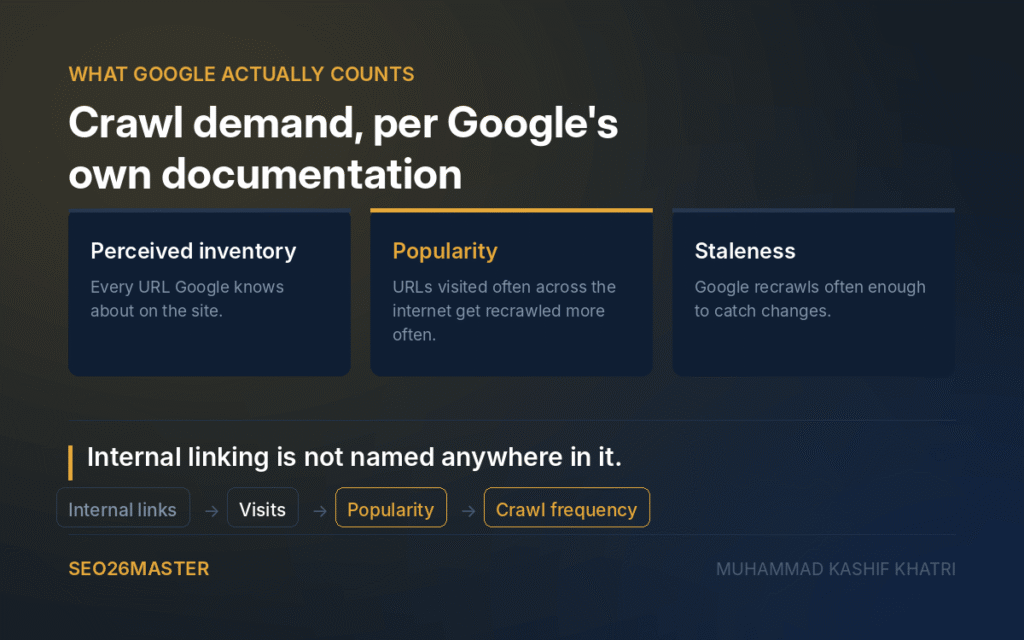Click the 'Crawl demand, per Google's own documentation' headline
The height and width of the screenshot is (640, 1024).
[343, 148]
